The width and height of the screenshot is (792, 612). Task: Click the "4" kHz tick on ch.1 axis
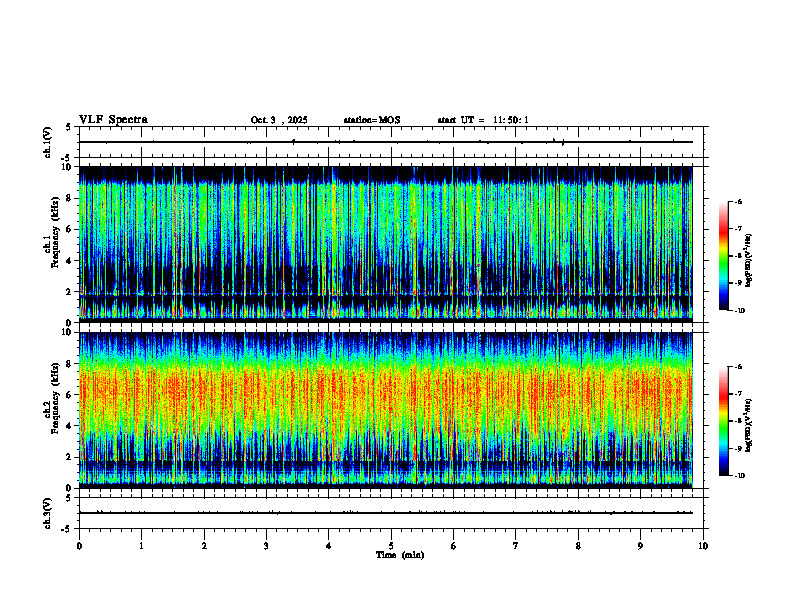(x=69, y=261)
